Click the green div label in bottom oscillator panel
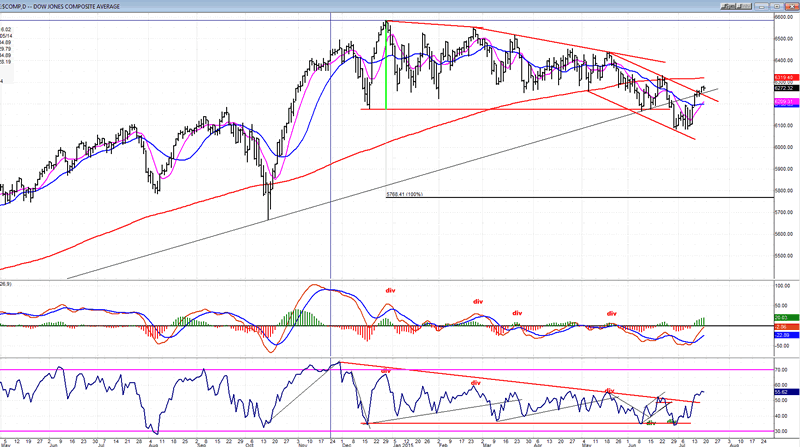The height and width of the screenshot is (447, 800). point(651,422)
